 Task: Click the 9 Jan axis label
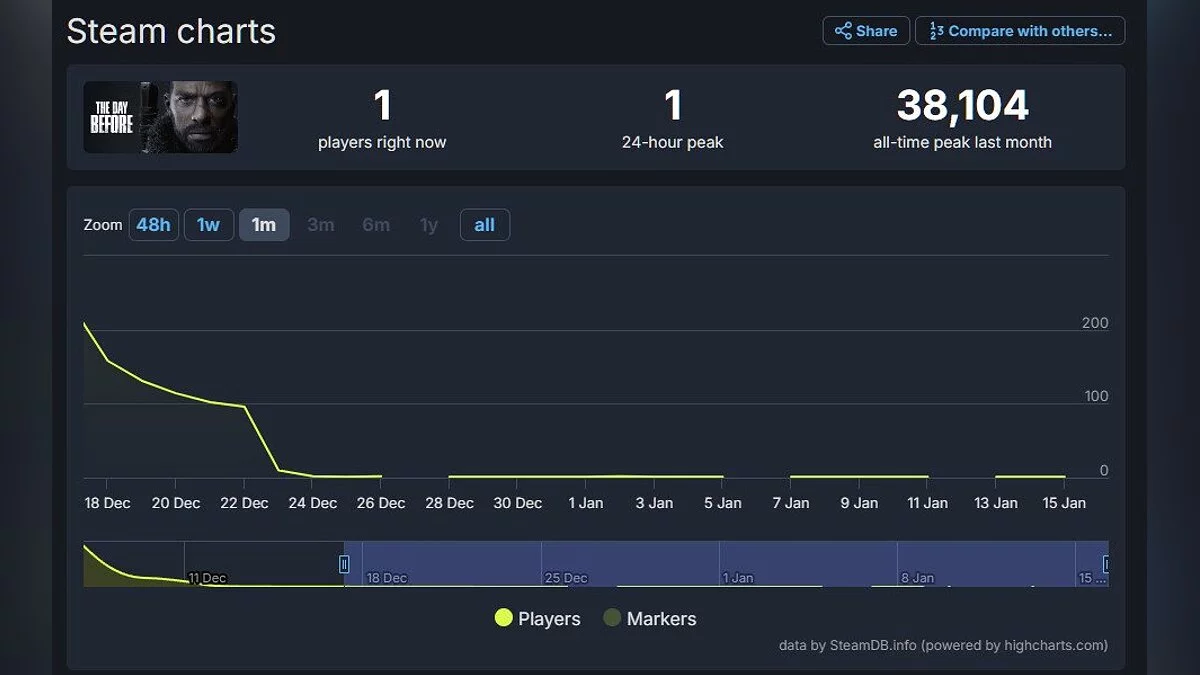pos(859,503)
